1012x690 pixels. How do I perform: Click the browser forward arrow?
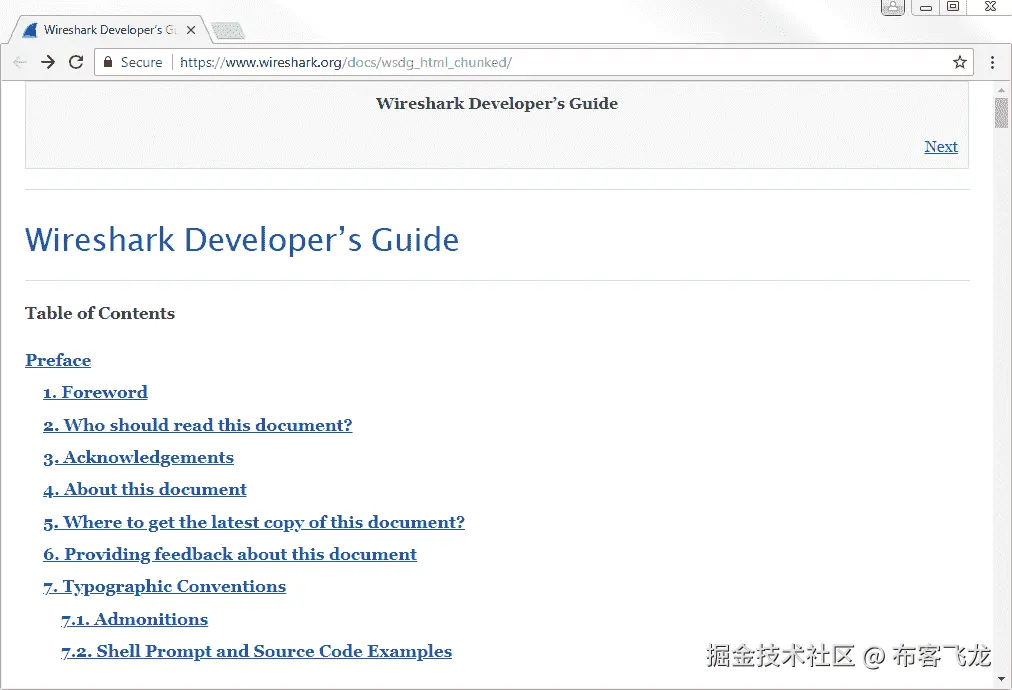click(48, 63)
